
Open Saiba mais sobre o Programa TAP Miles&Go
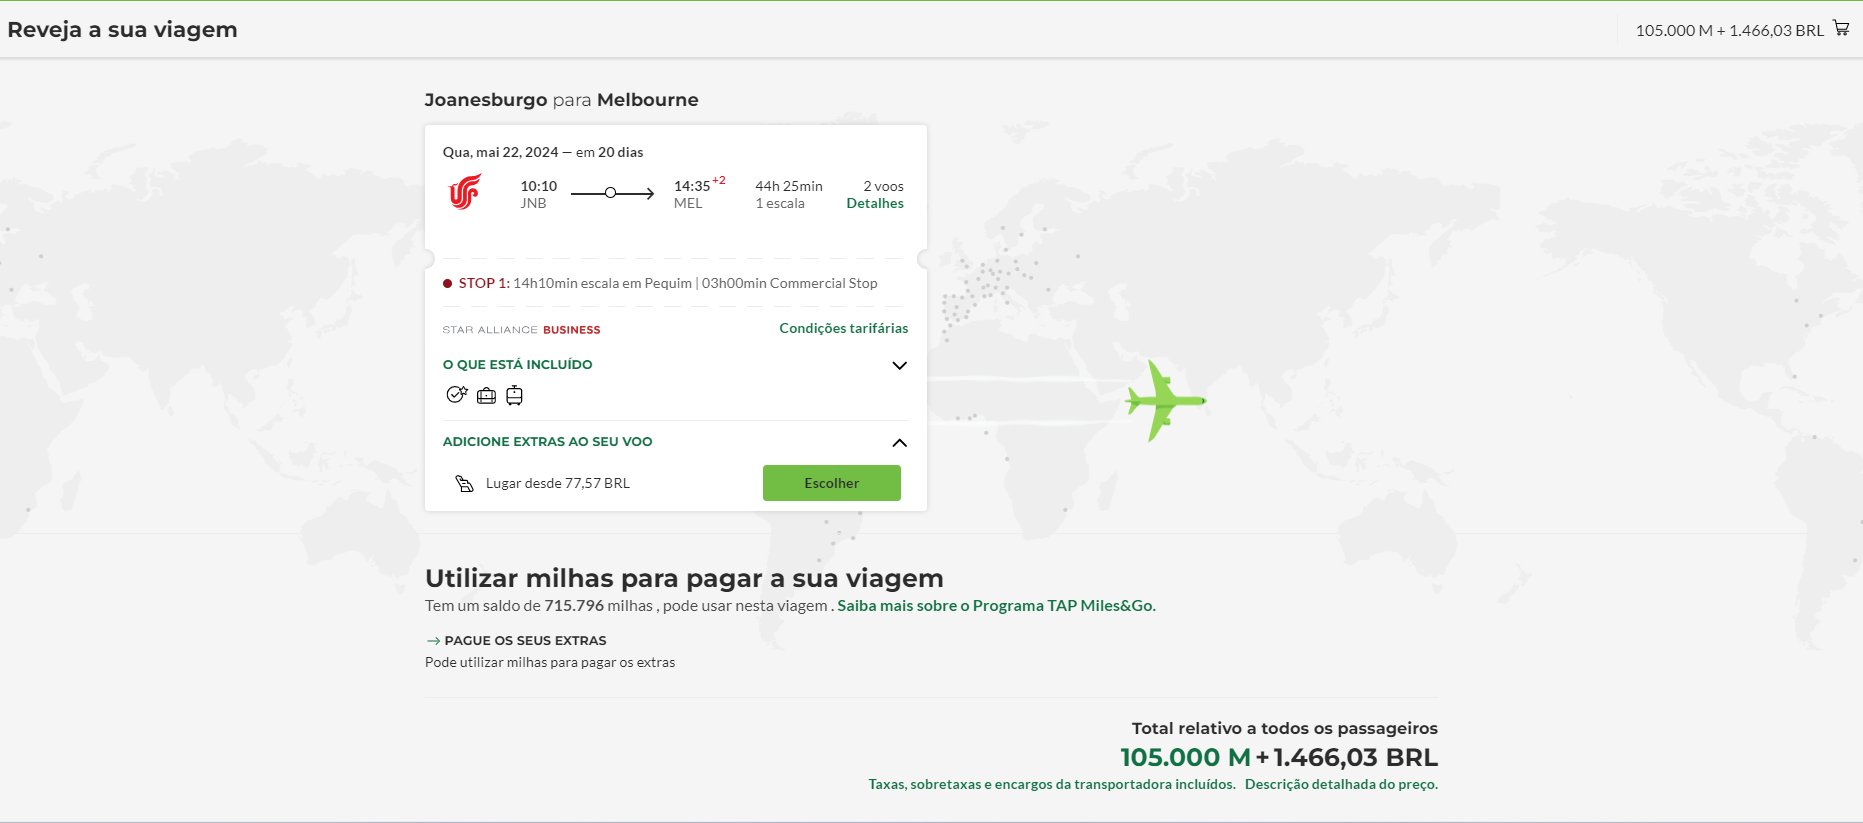click(x=996, y=605)
